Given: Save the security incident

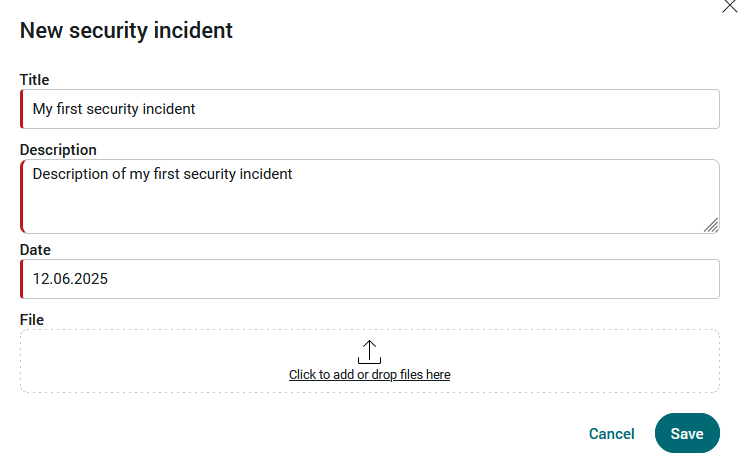Looking at the screenshot, I should coord(687,433).
